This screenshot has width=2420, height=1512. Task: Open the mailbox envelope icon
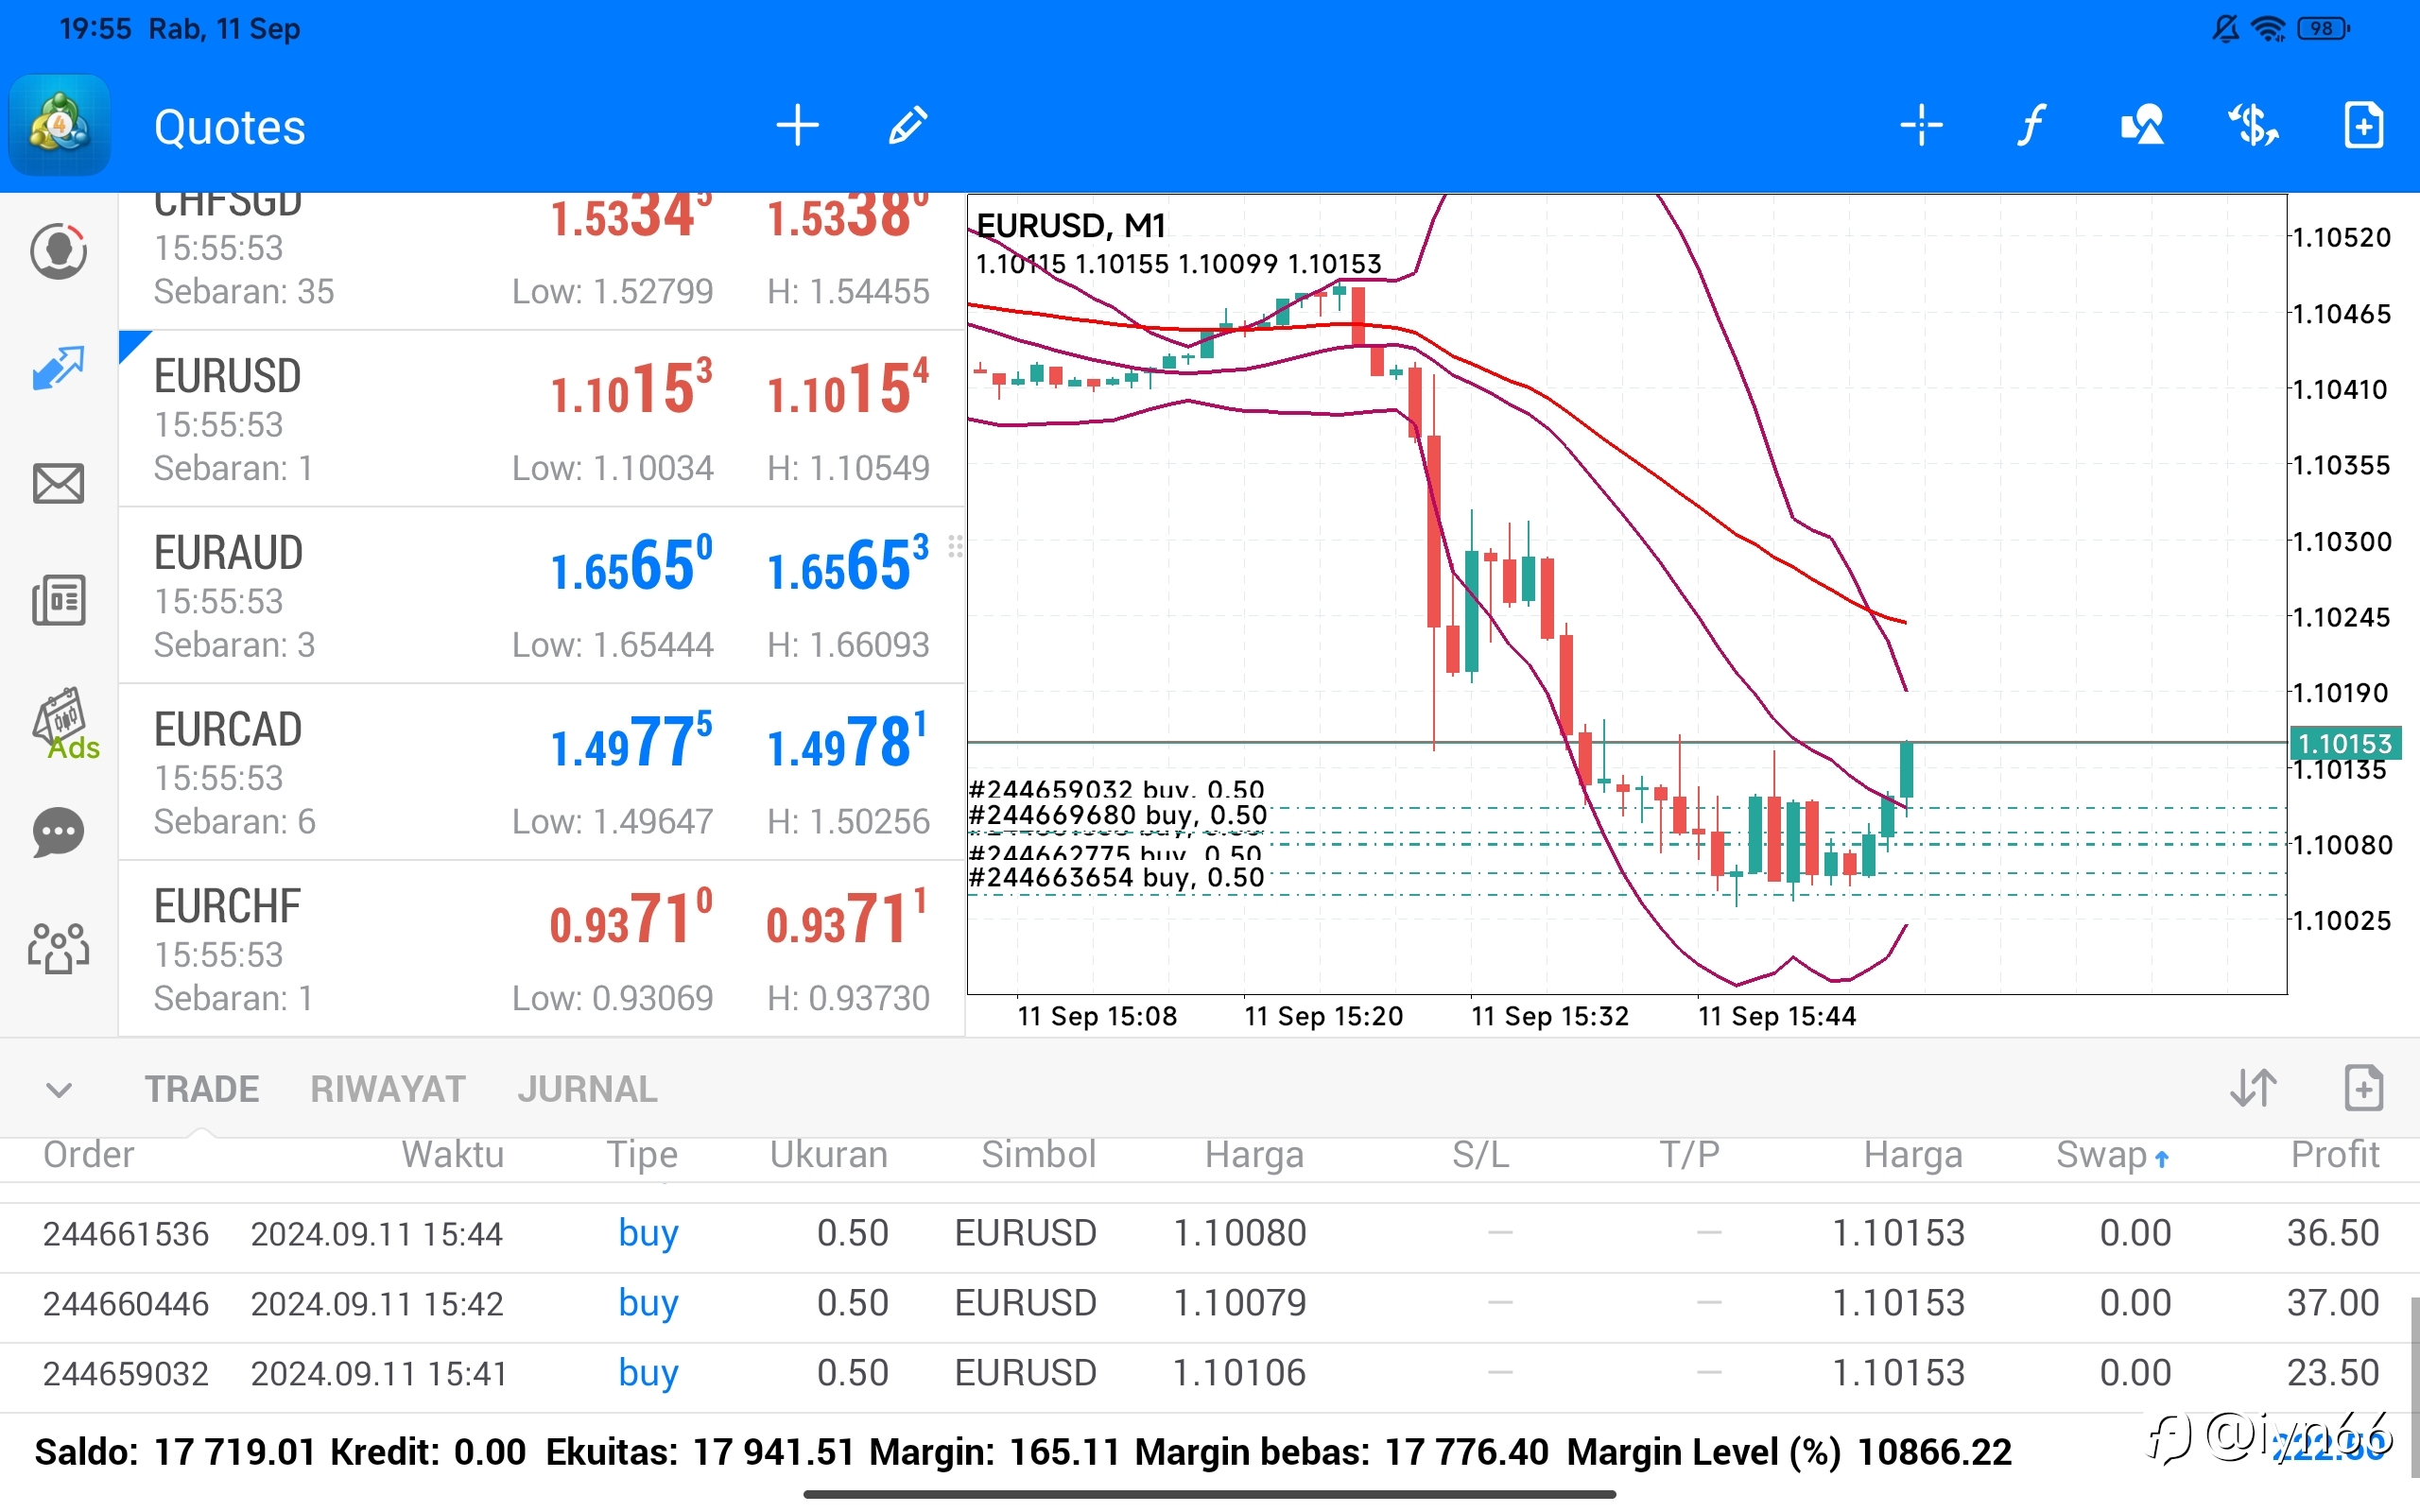point(58,484)
